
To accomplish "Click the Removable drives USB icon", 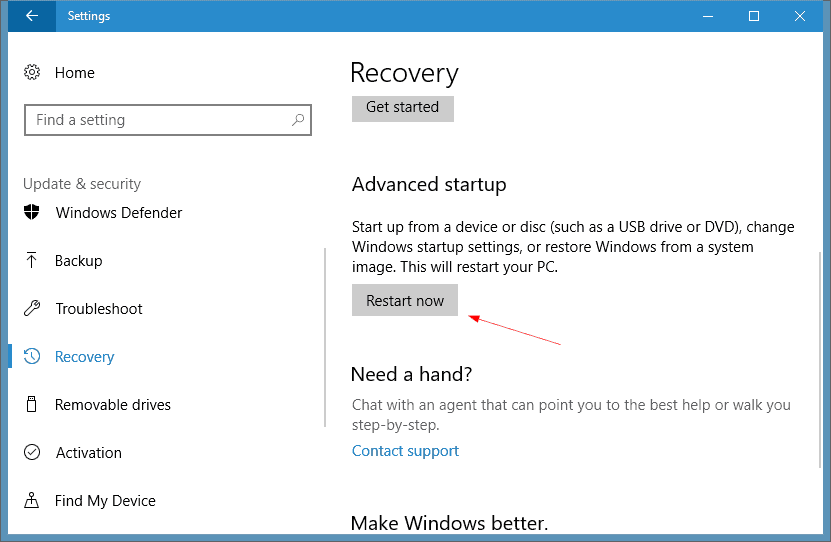I will 32,405.
